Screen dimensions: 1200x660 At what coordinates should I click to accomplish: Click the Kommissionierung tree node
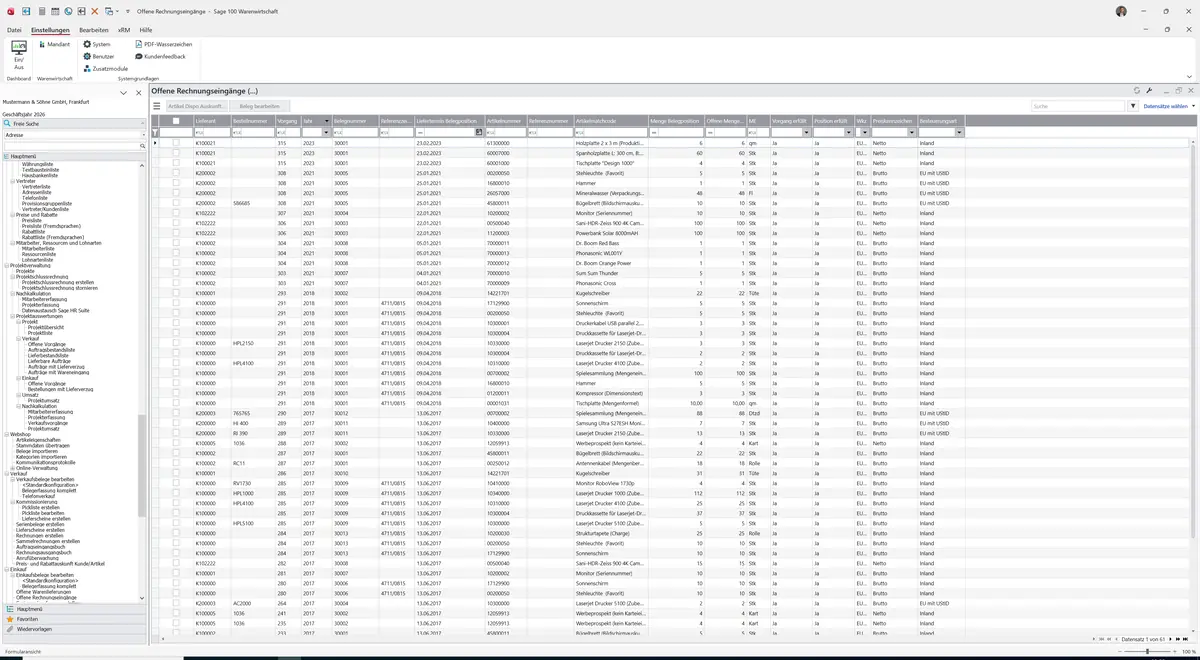tap(39, 501)
